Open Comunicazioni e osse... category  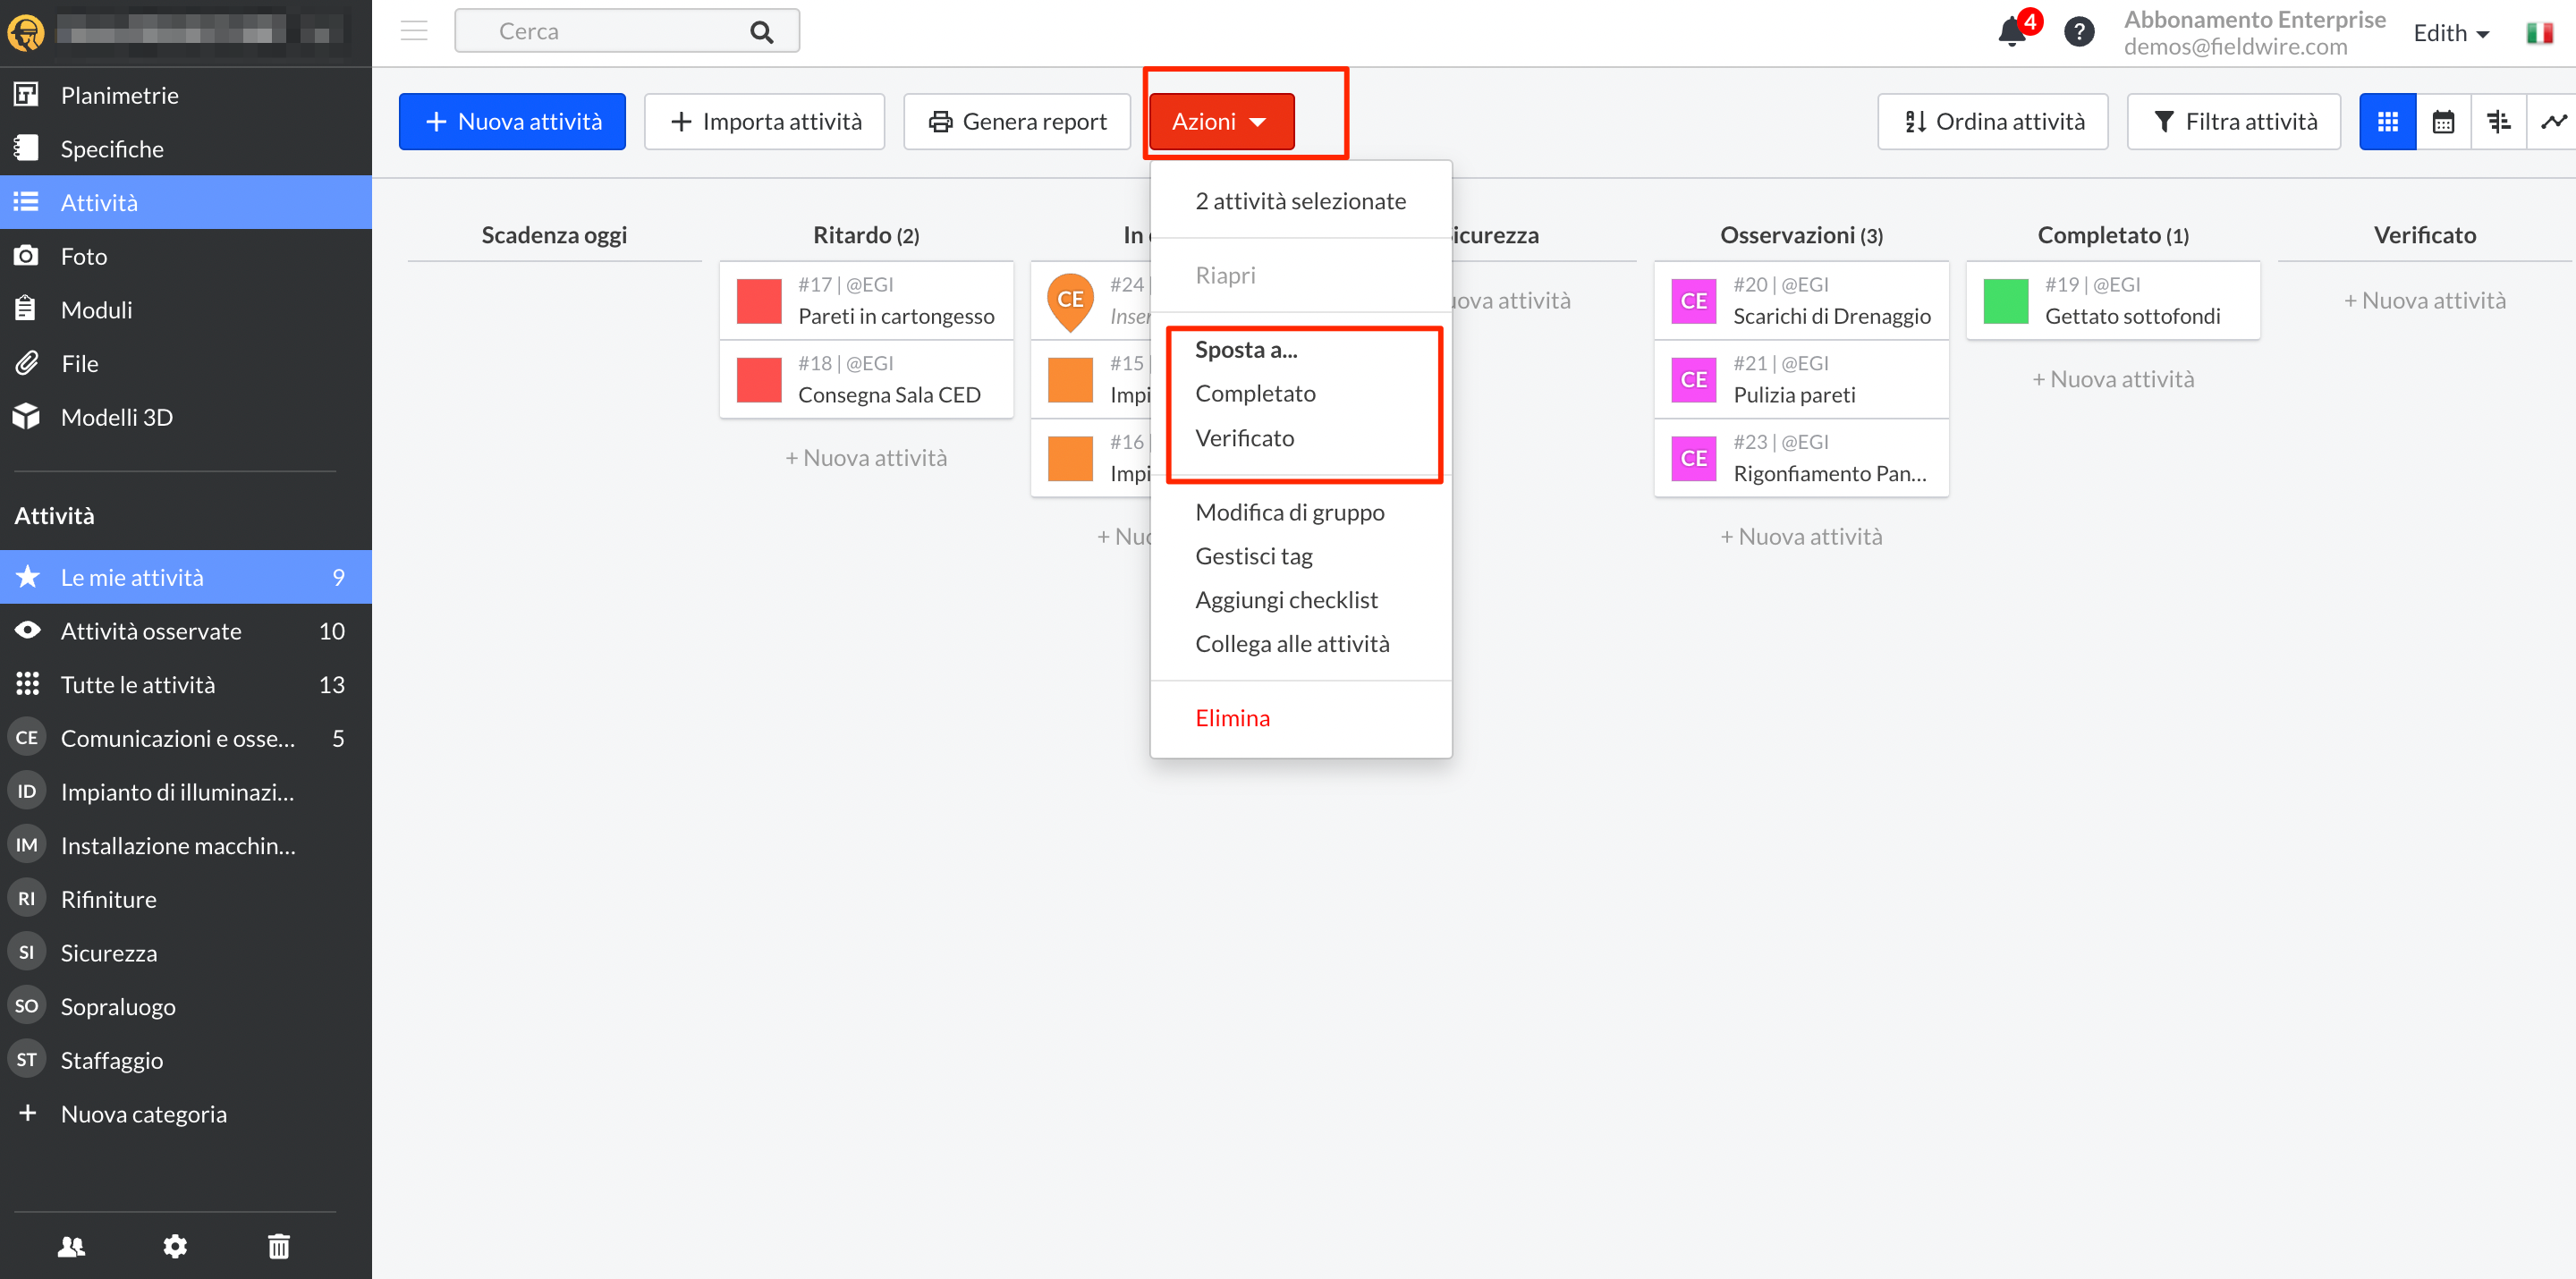coord(186,738)
